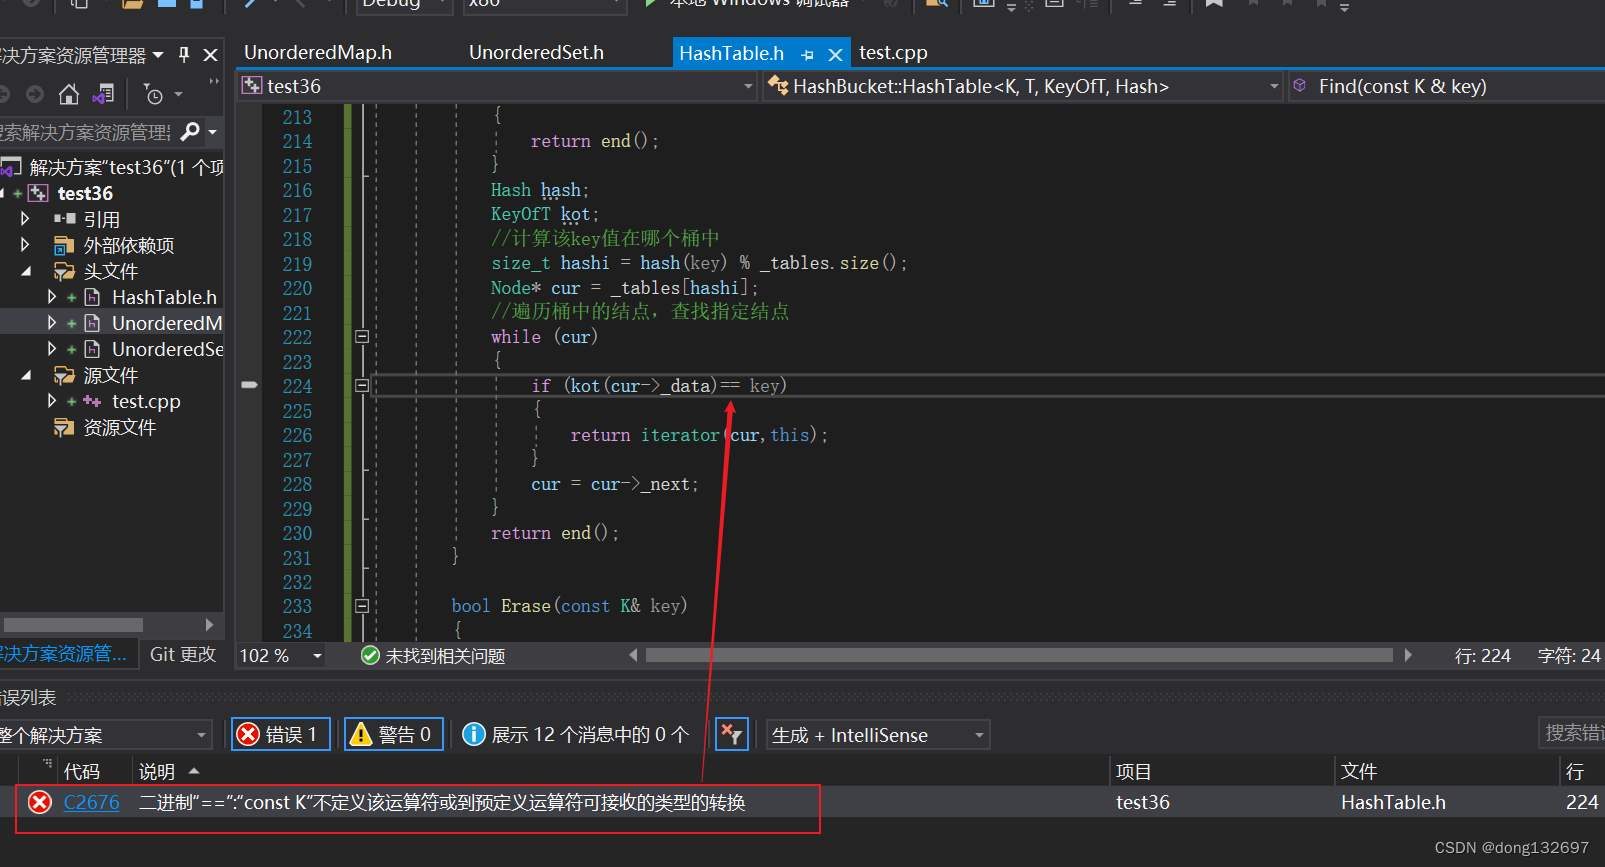Screen dimensions: 1605x867
Task: Pin the HashTable.h editor tab
Action: [807, 54]
